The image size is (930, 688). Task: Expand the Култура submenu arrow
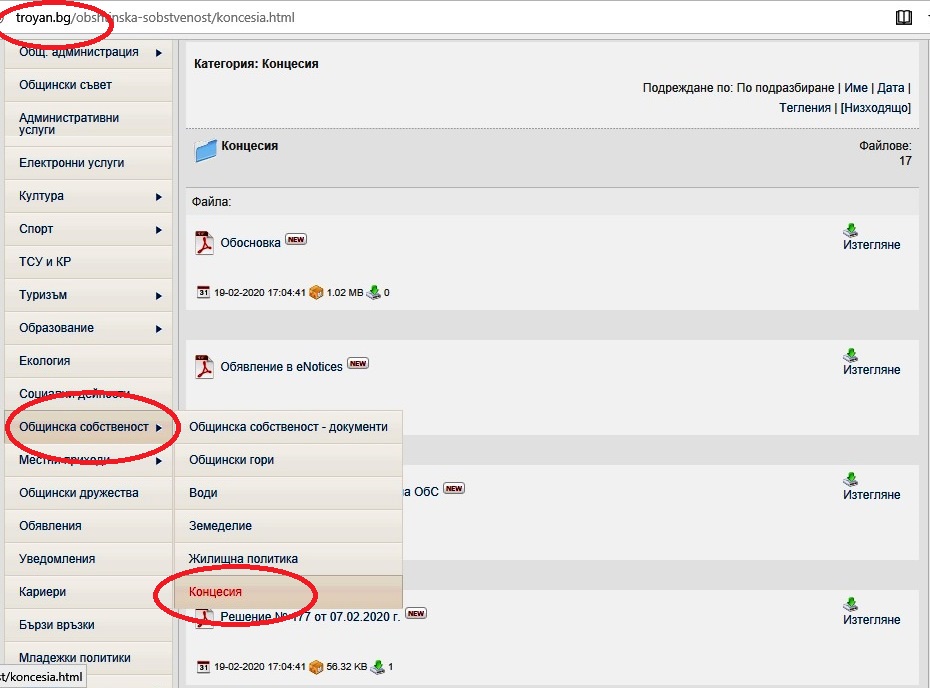158,196
